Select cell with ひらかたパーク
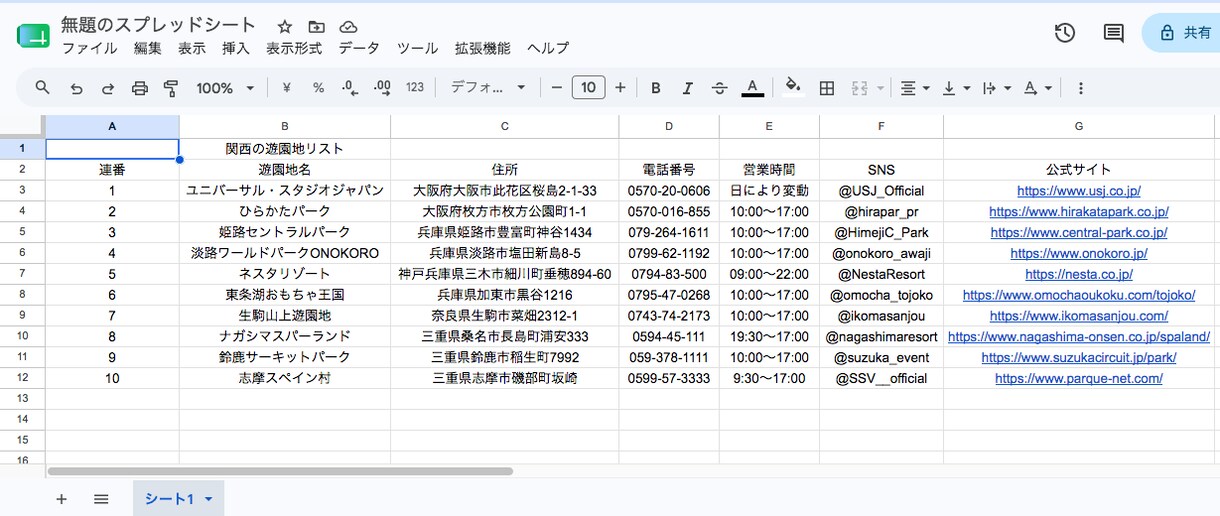Viewport: 1220px width, 516px height. pos(285,211)
